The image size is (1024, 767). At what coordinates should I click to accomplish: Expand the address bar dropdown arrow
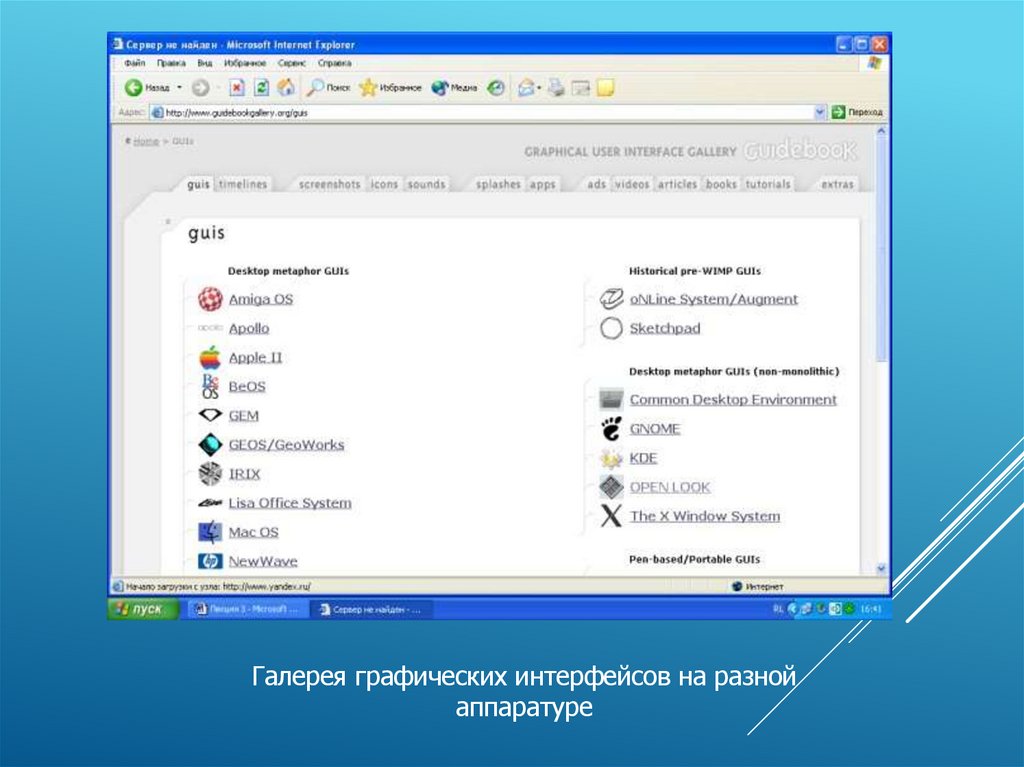820,112
